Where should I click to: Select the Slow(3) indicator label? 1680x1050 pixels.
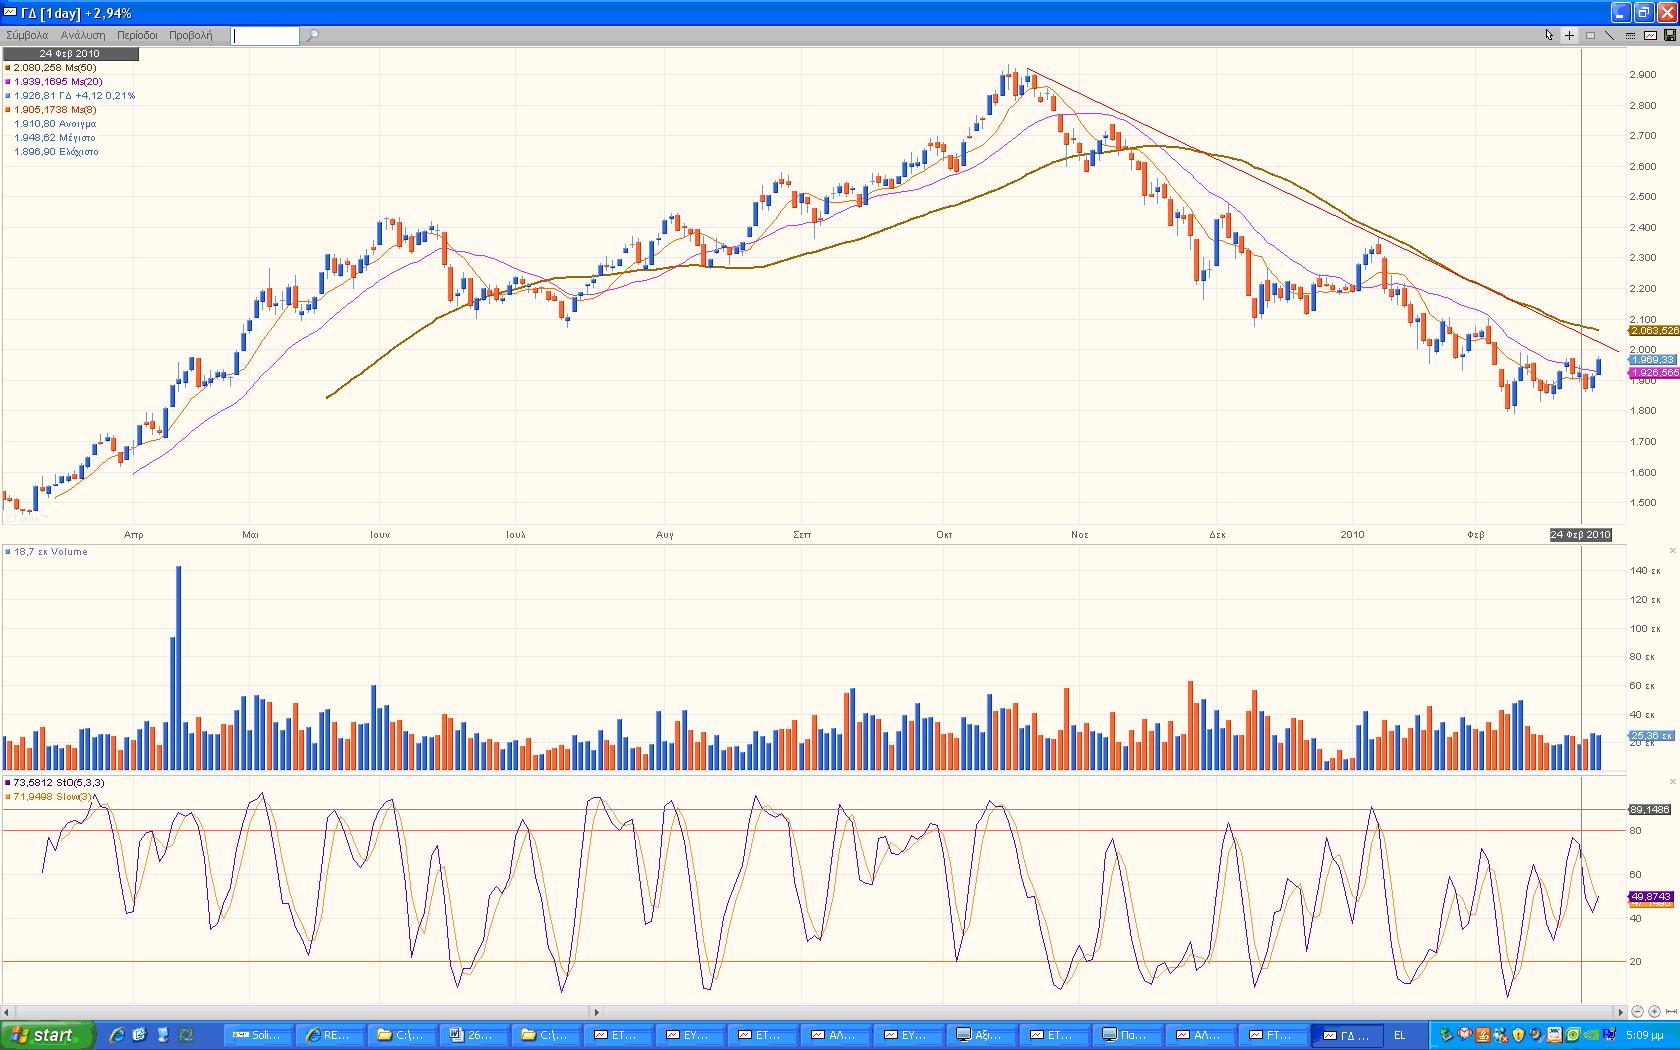pyautogui.click(x=50, y=797)
